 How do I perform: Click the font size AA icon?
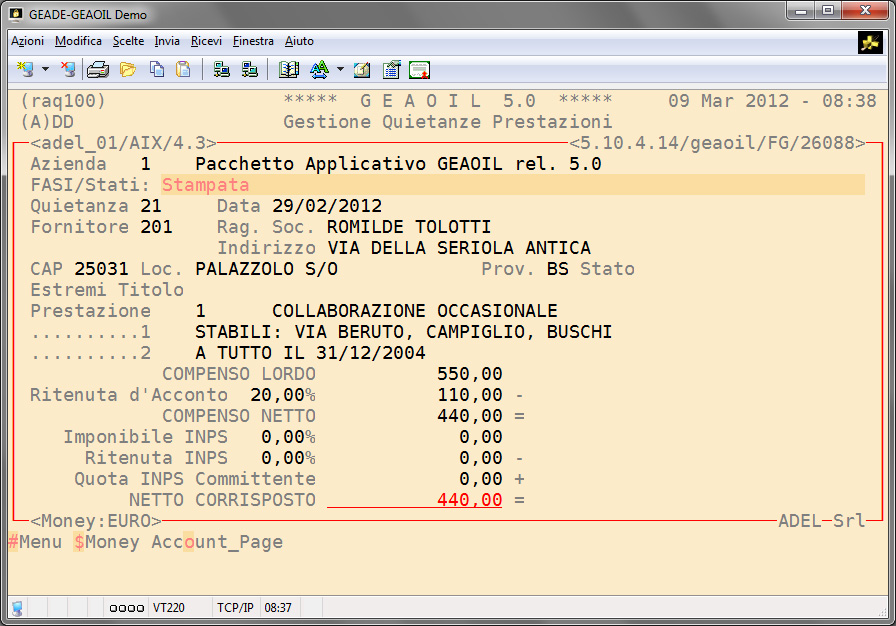coord(319,70)
